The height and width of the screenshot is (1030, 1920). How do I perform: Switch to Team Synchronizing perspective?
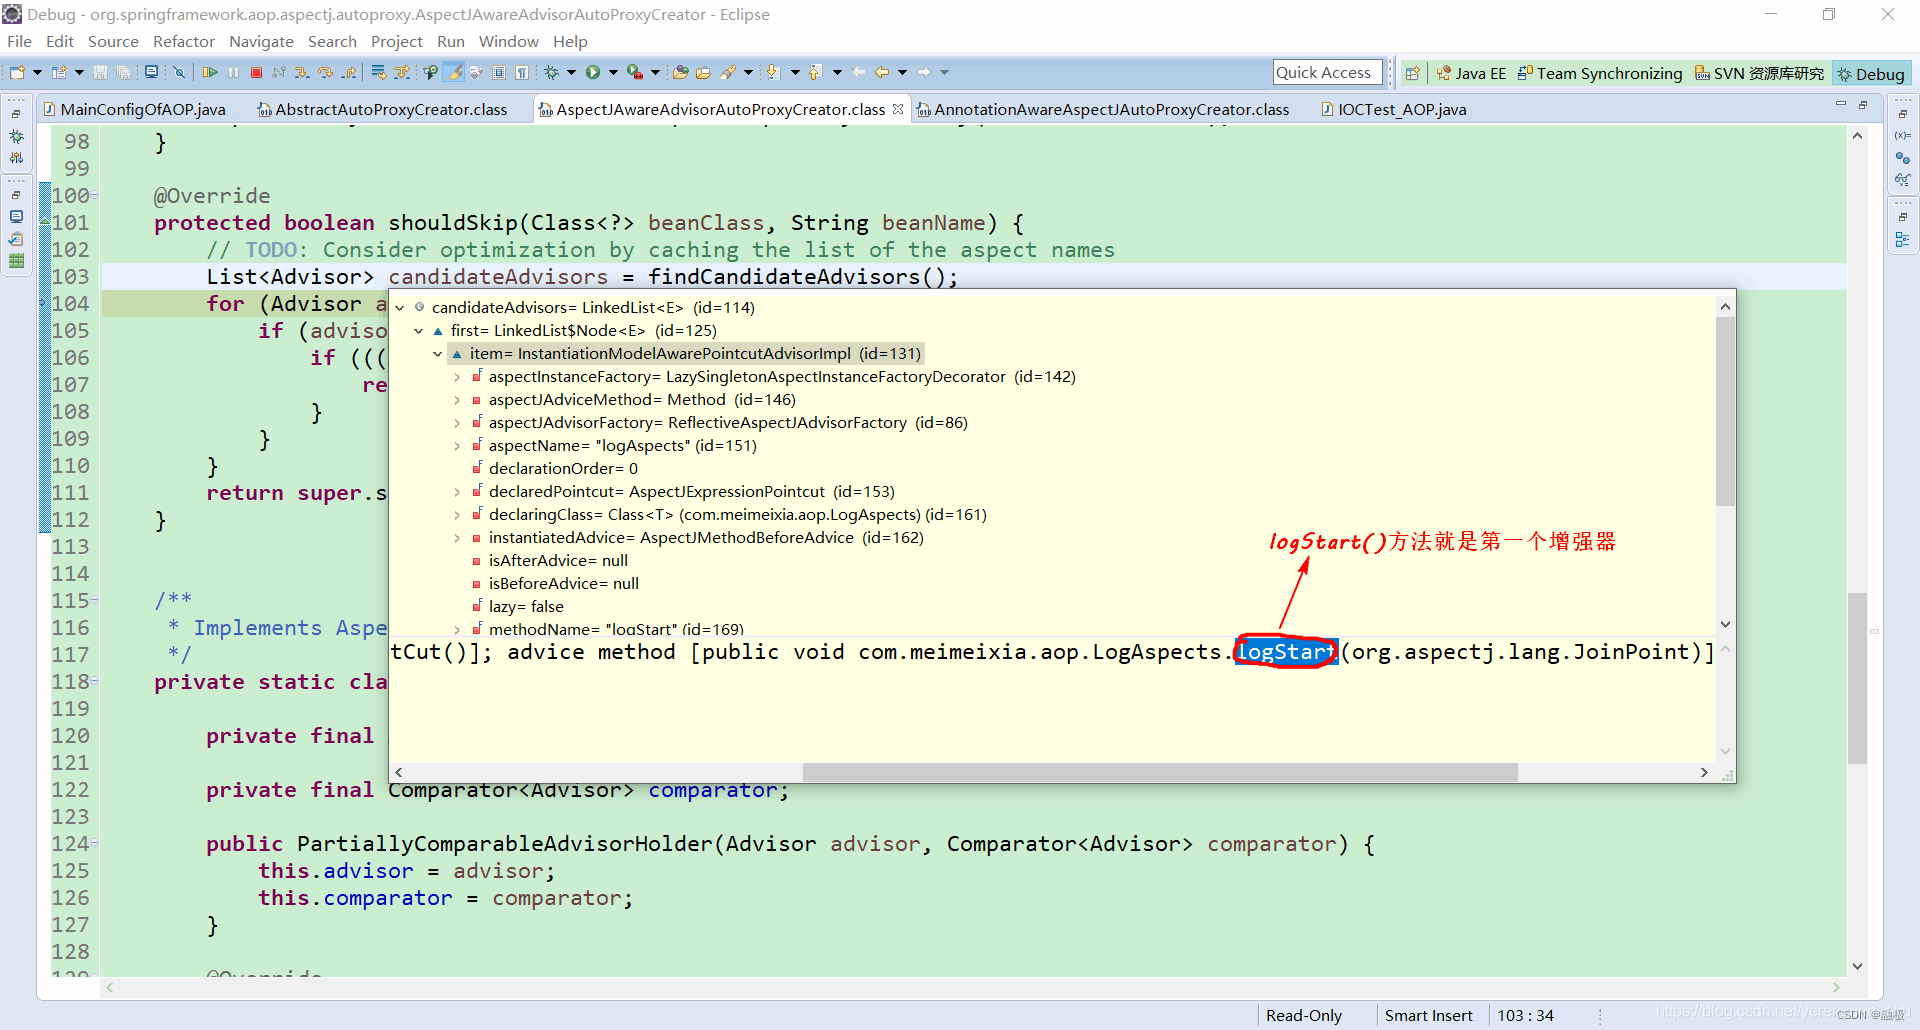[1600, 73]
